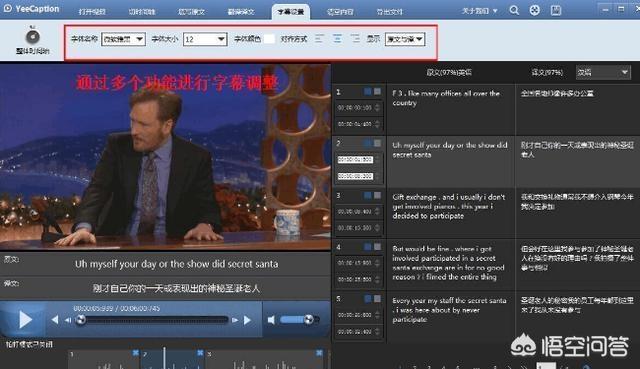The height and width of the screenshot is (369, 640).
Task: Adjust row 1 start time stepper
Action: tap(377, 107)
